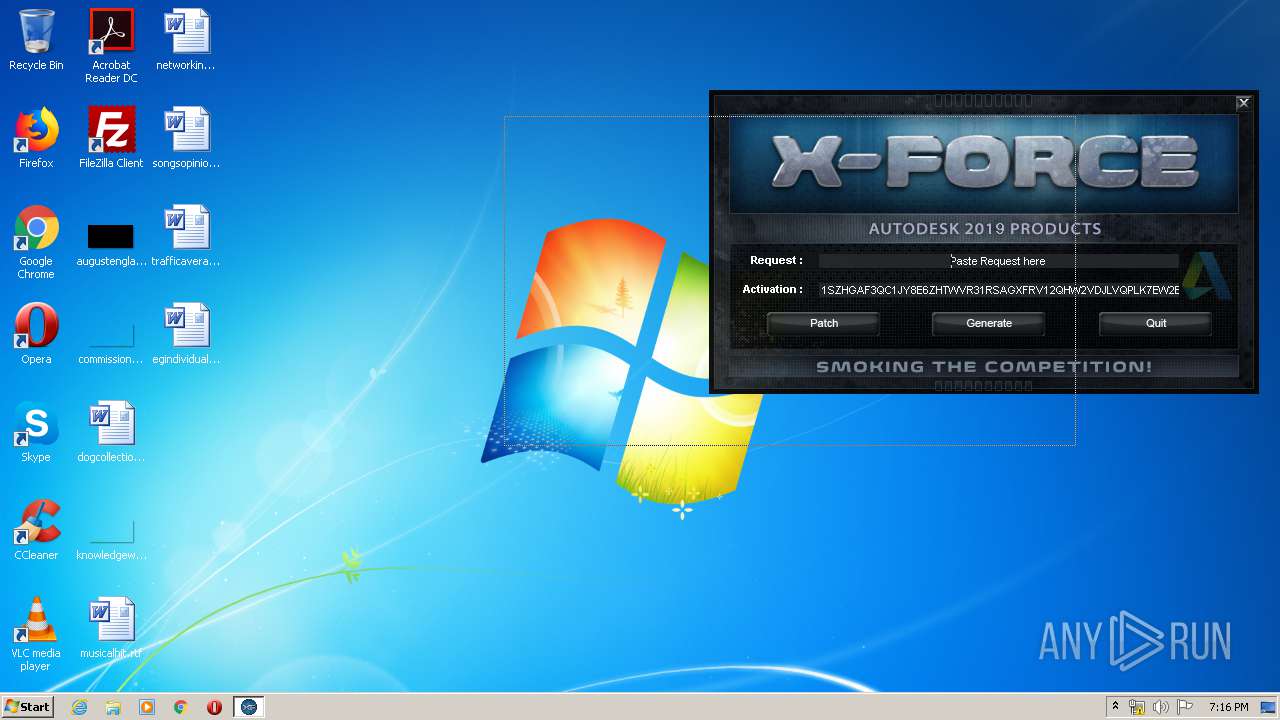
Task: Open the volume speaker tray icon
Action: (x=1161, y=707)
